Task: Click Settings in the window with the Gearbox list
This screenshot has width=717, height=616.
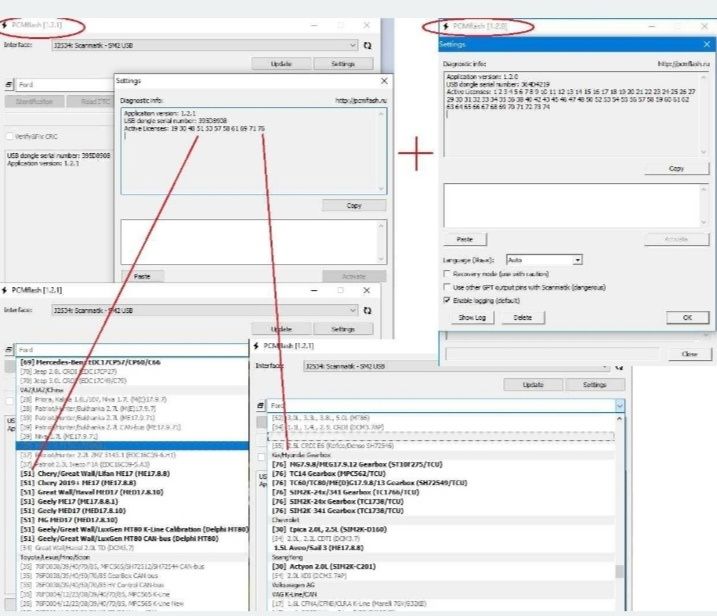Action: pos(595,385)
